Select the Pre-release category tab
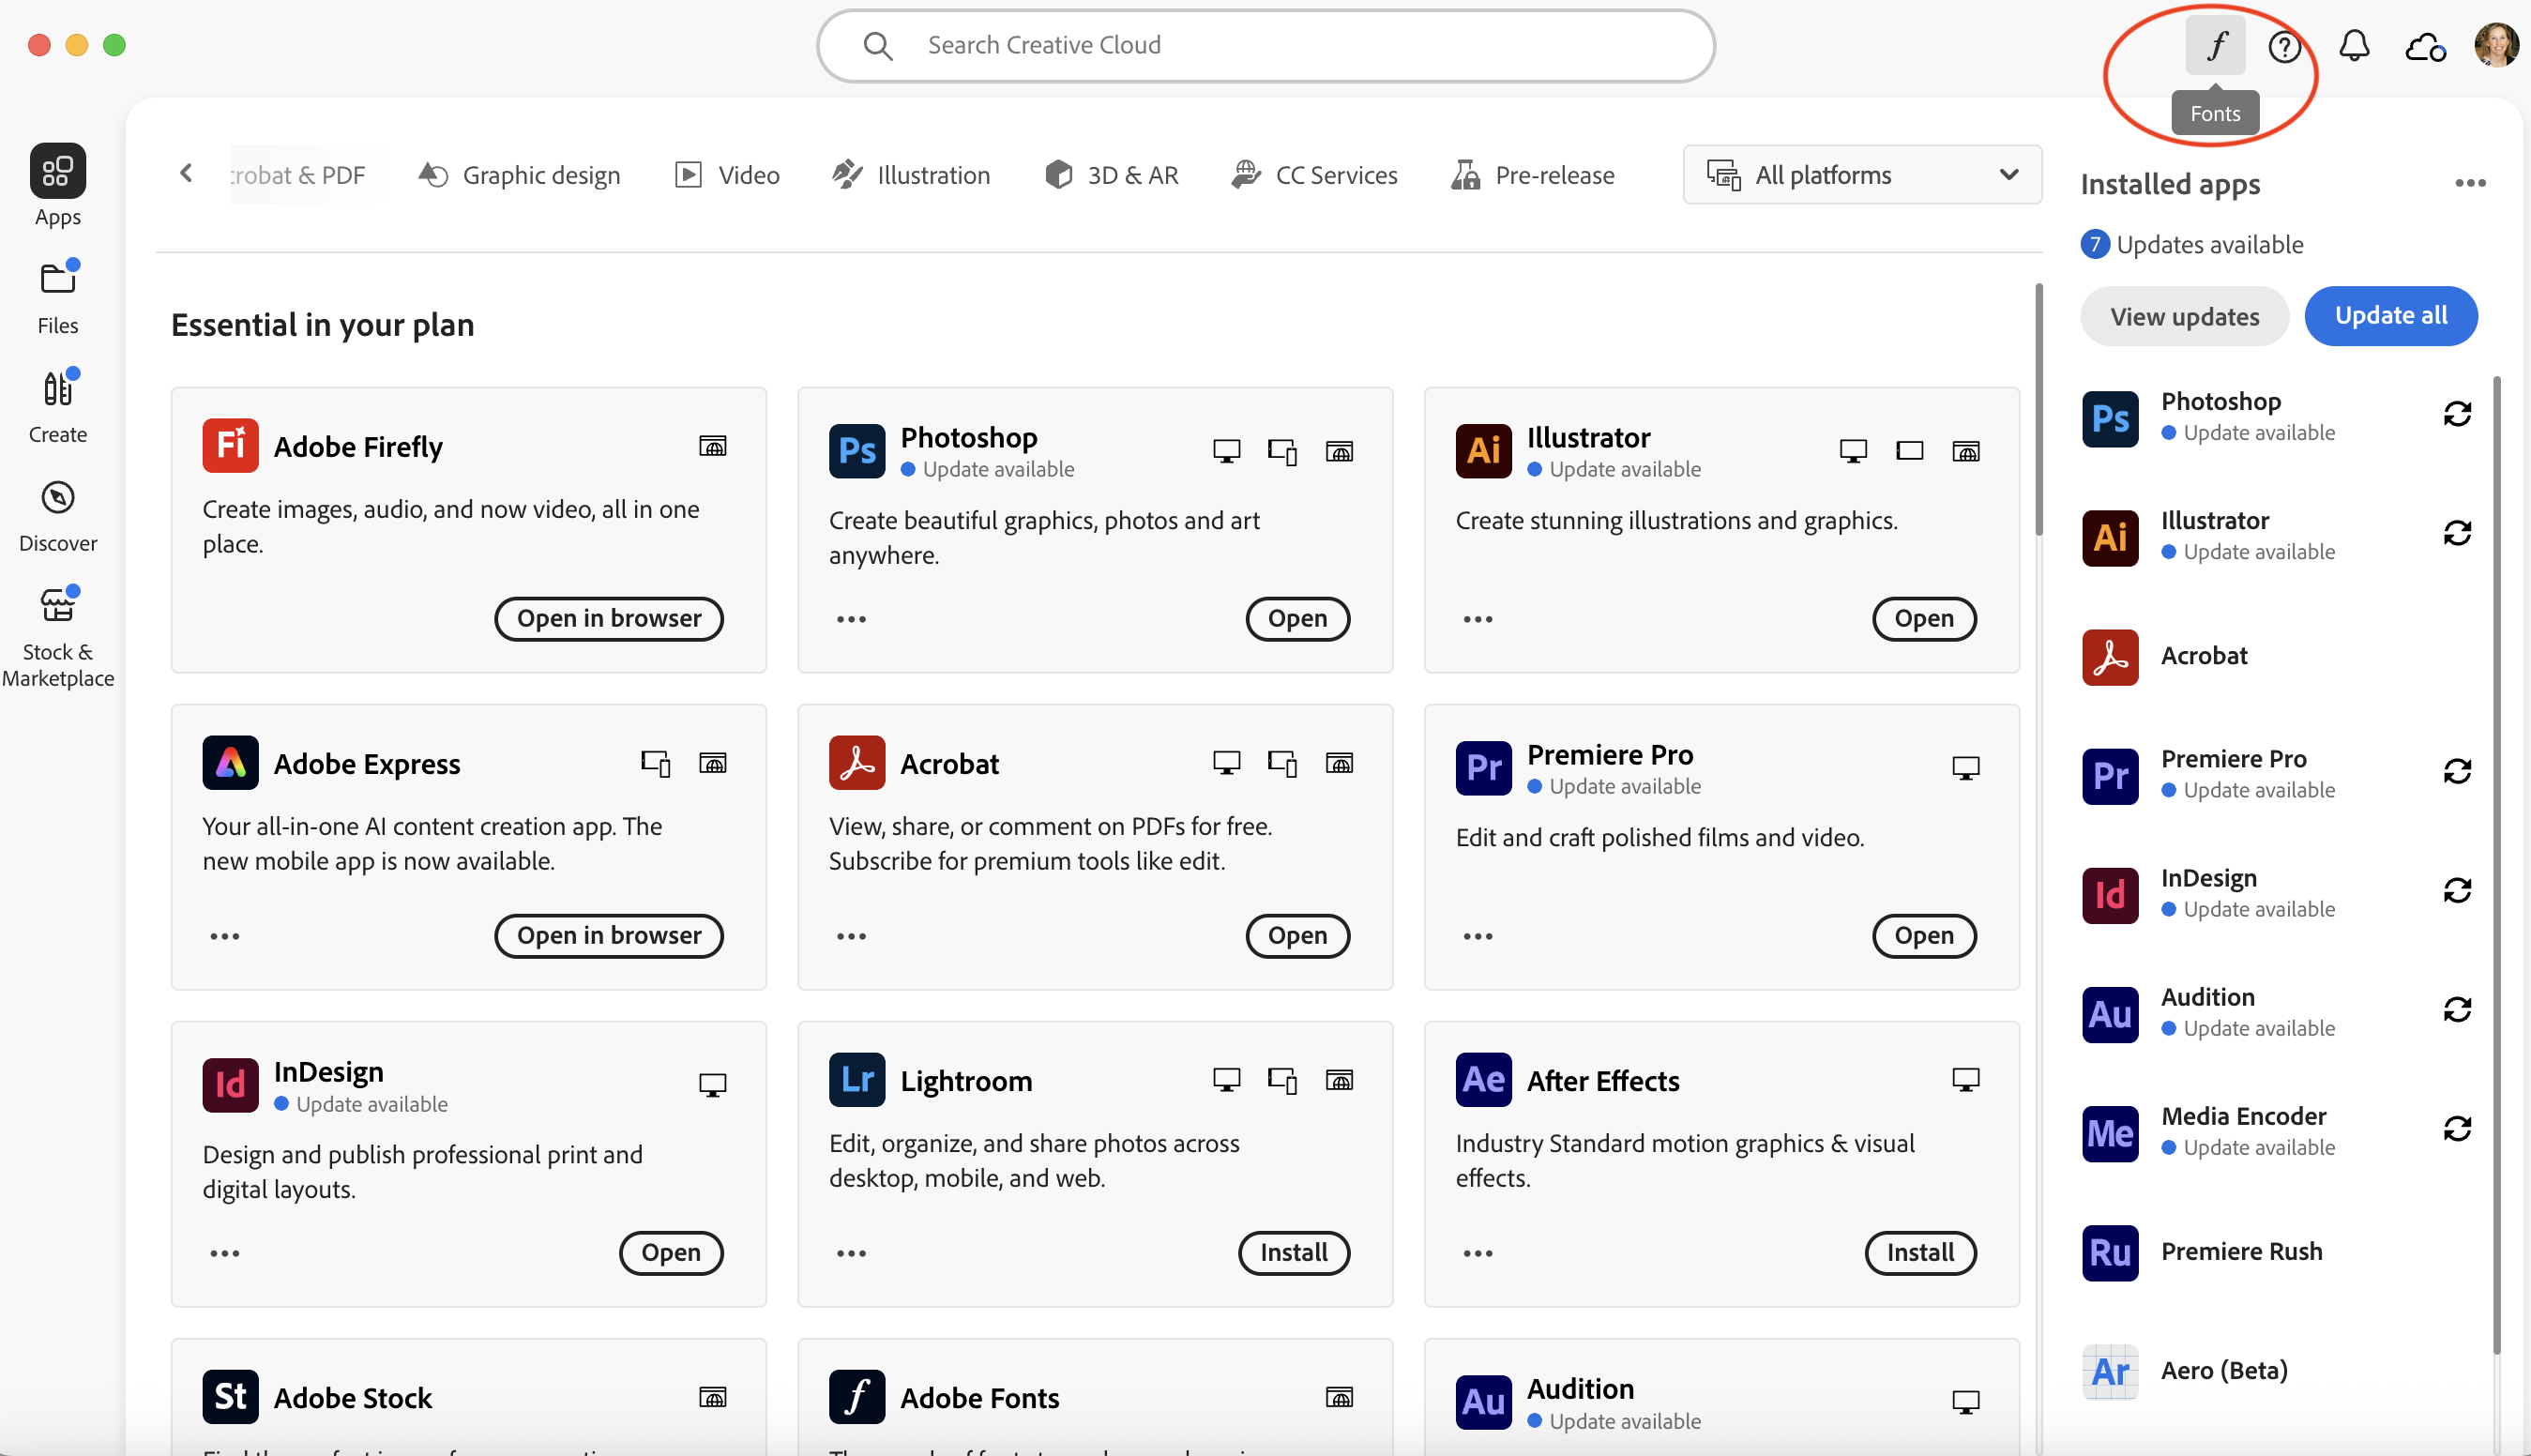This screenshot has width=2531, height=1456. [x=1532, y=175]
